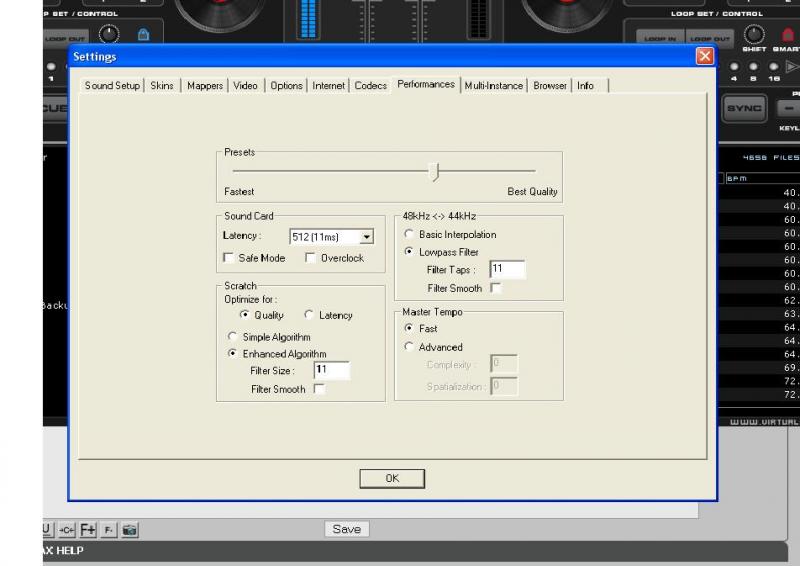Click the blue lock icon on left deck
Viewport: 800px width, 566px height.
coord(143,36)
